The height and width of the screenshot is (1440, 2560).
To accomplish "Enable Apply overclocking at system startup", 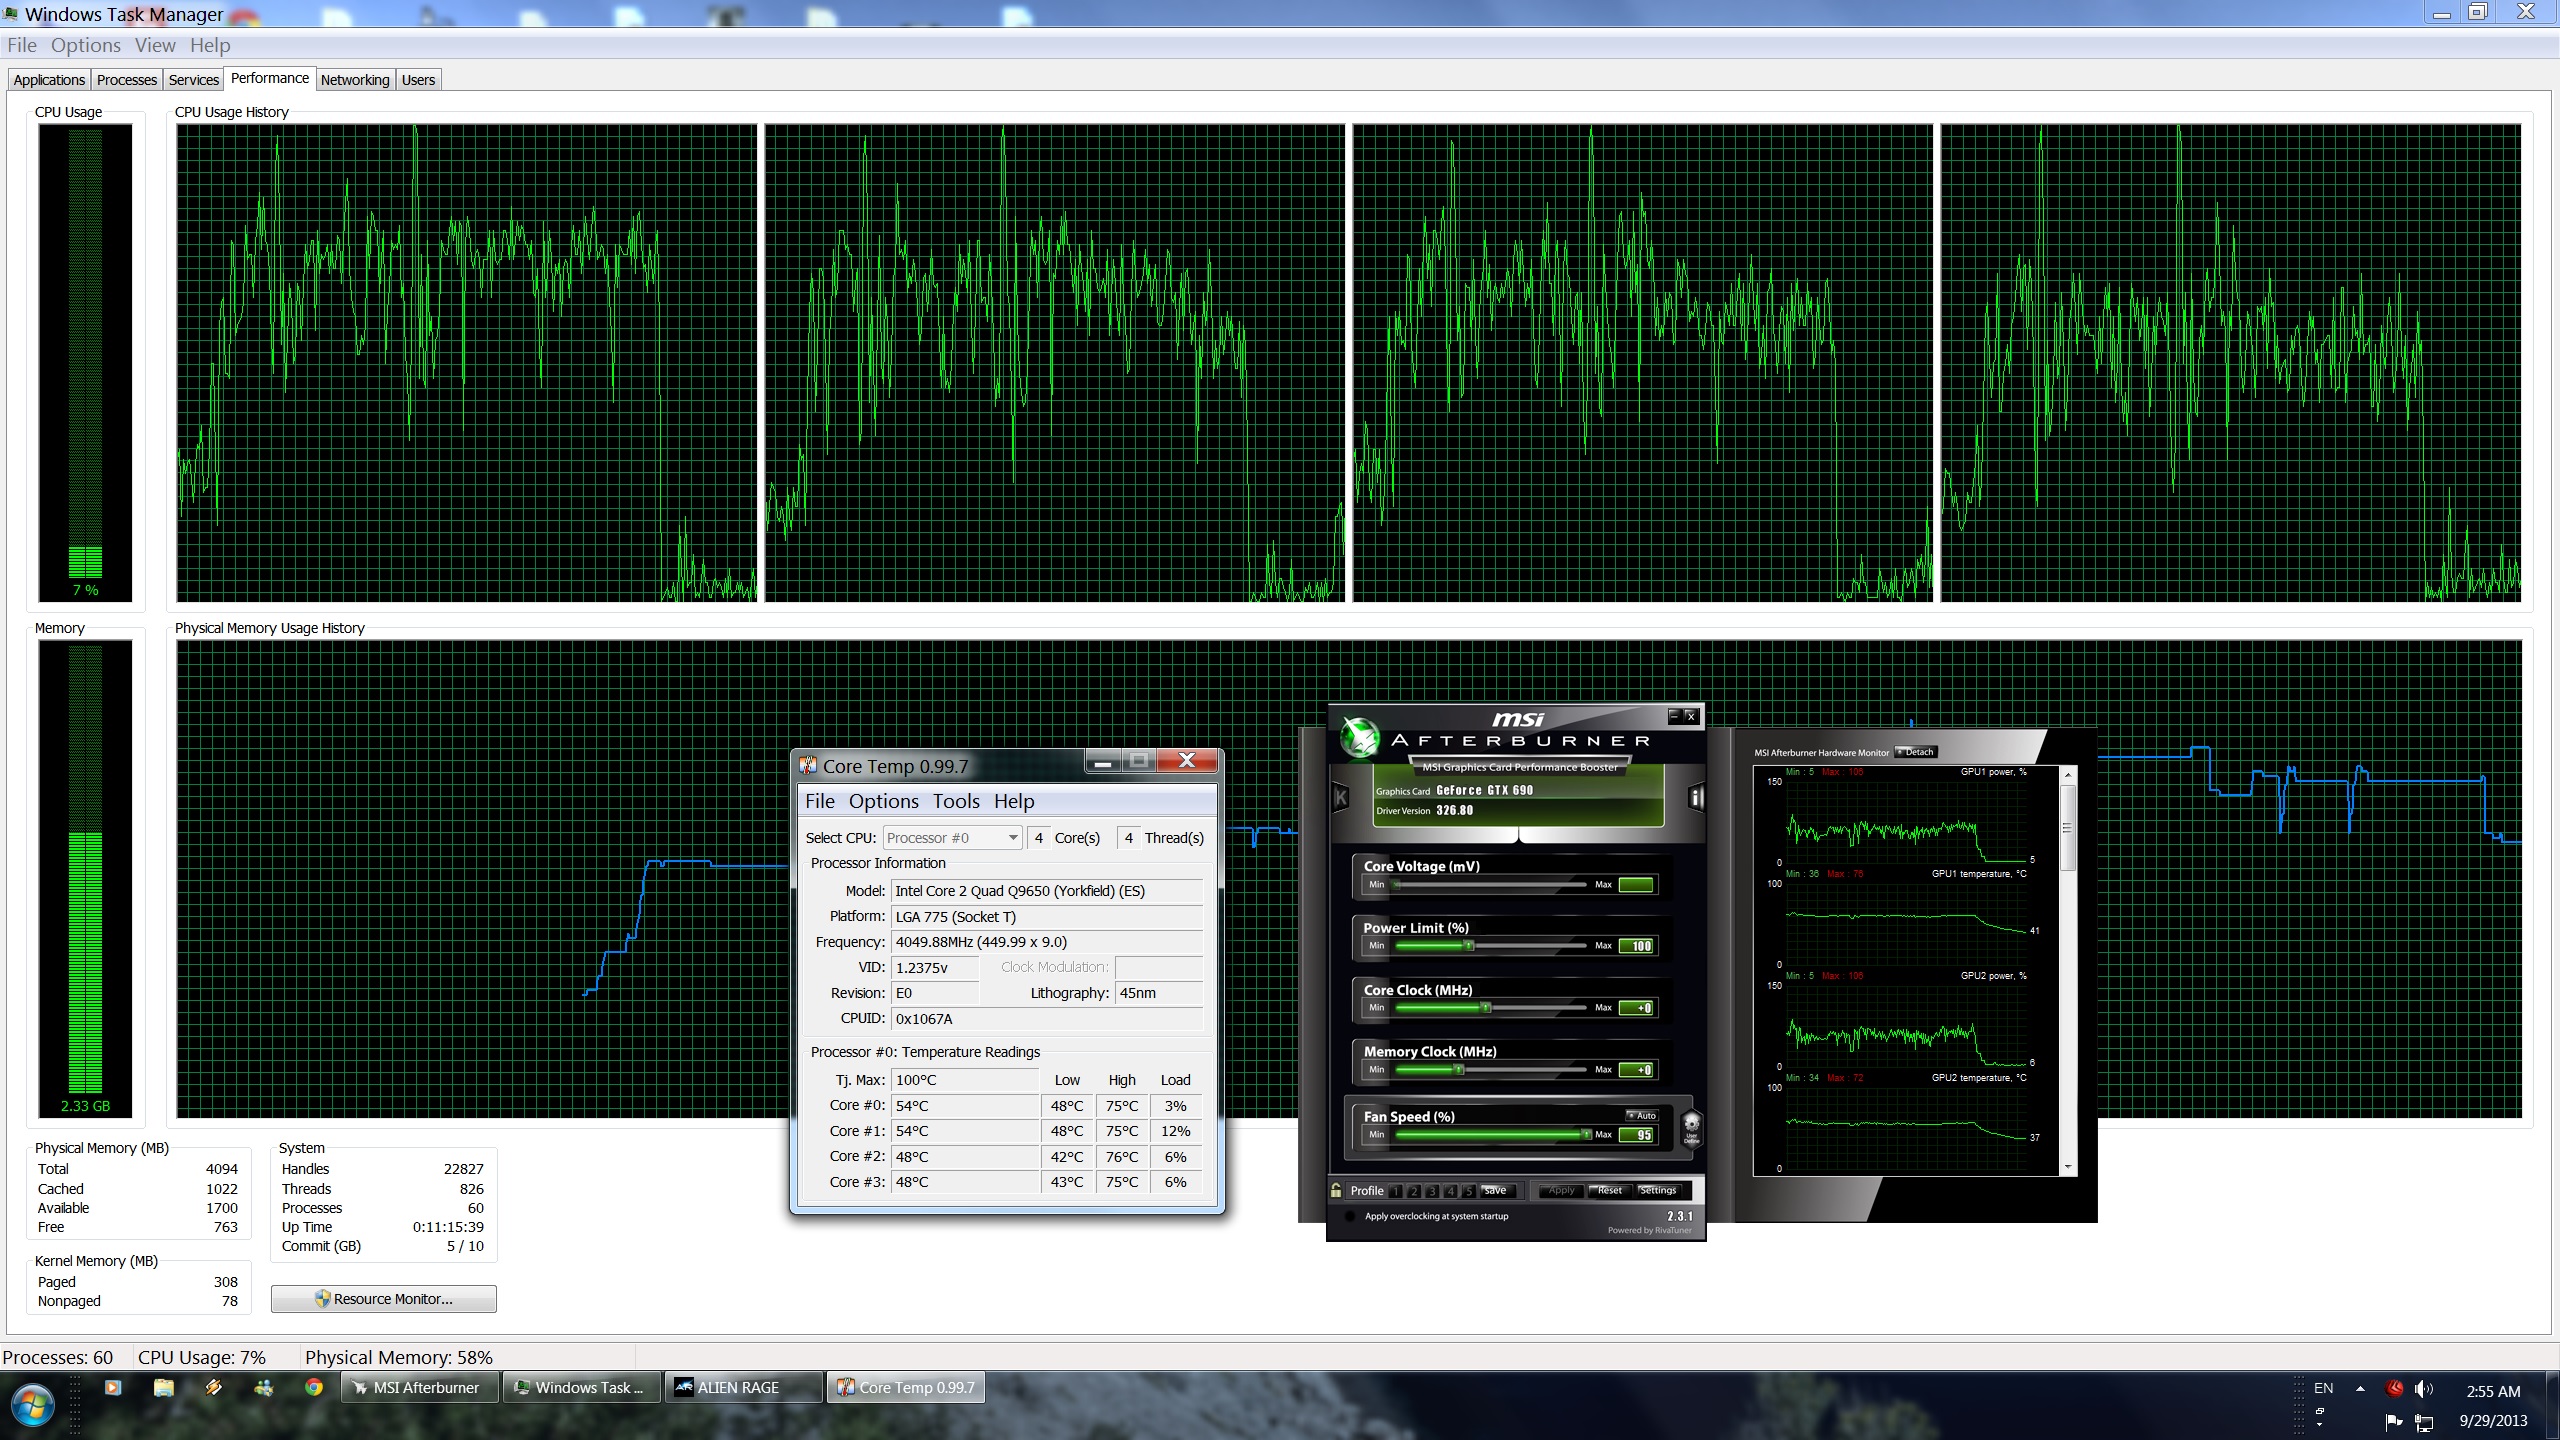I will coord(1350,1216).
